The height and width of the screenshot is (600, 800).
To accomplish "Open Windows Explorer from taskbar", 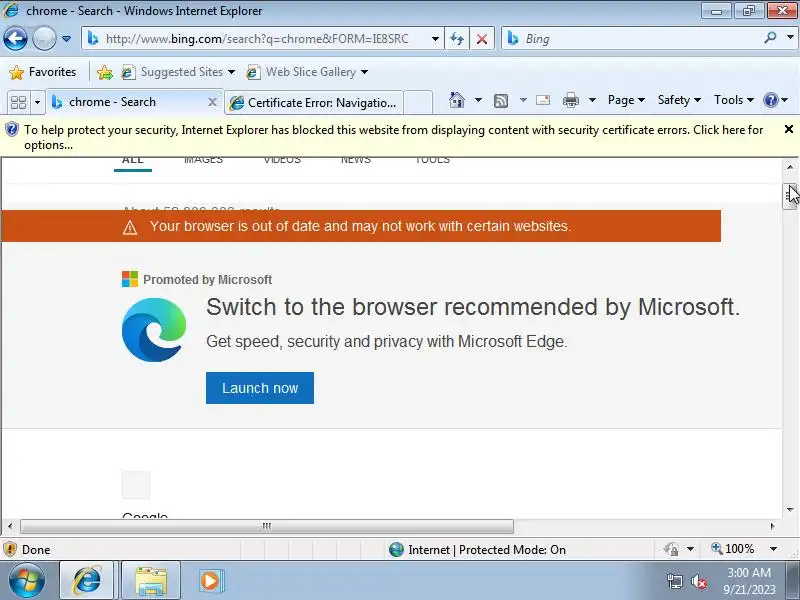I will click(x=151, y=581).
